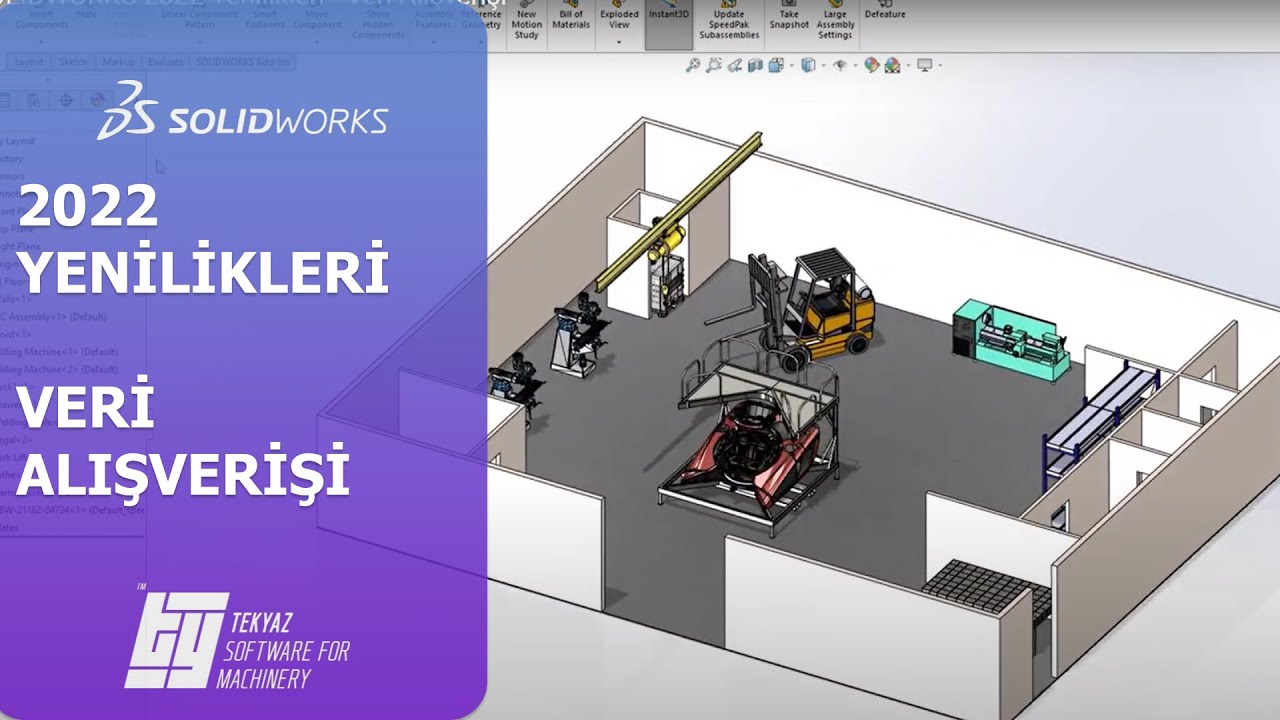Screen dimensions: 1280x720
Task: Click the Reference Geometry command
Action: tap(480, 16)
